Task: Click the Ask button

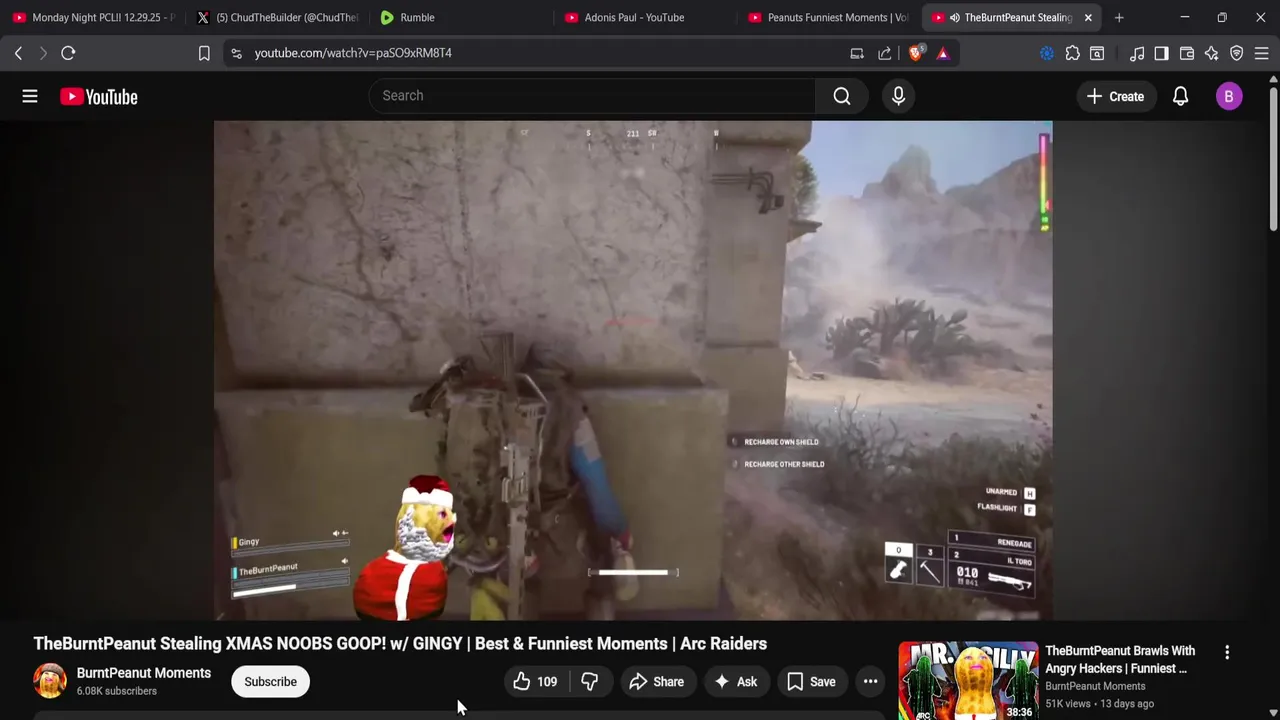Action: (x=736, y=682)
